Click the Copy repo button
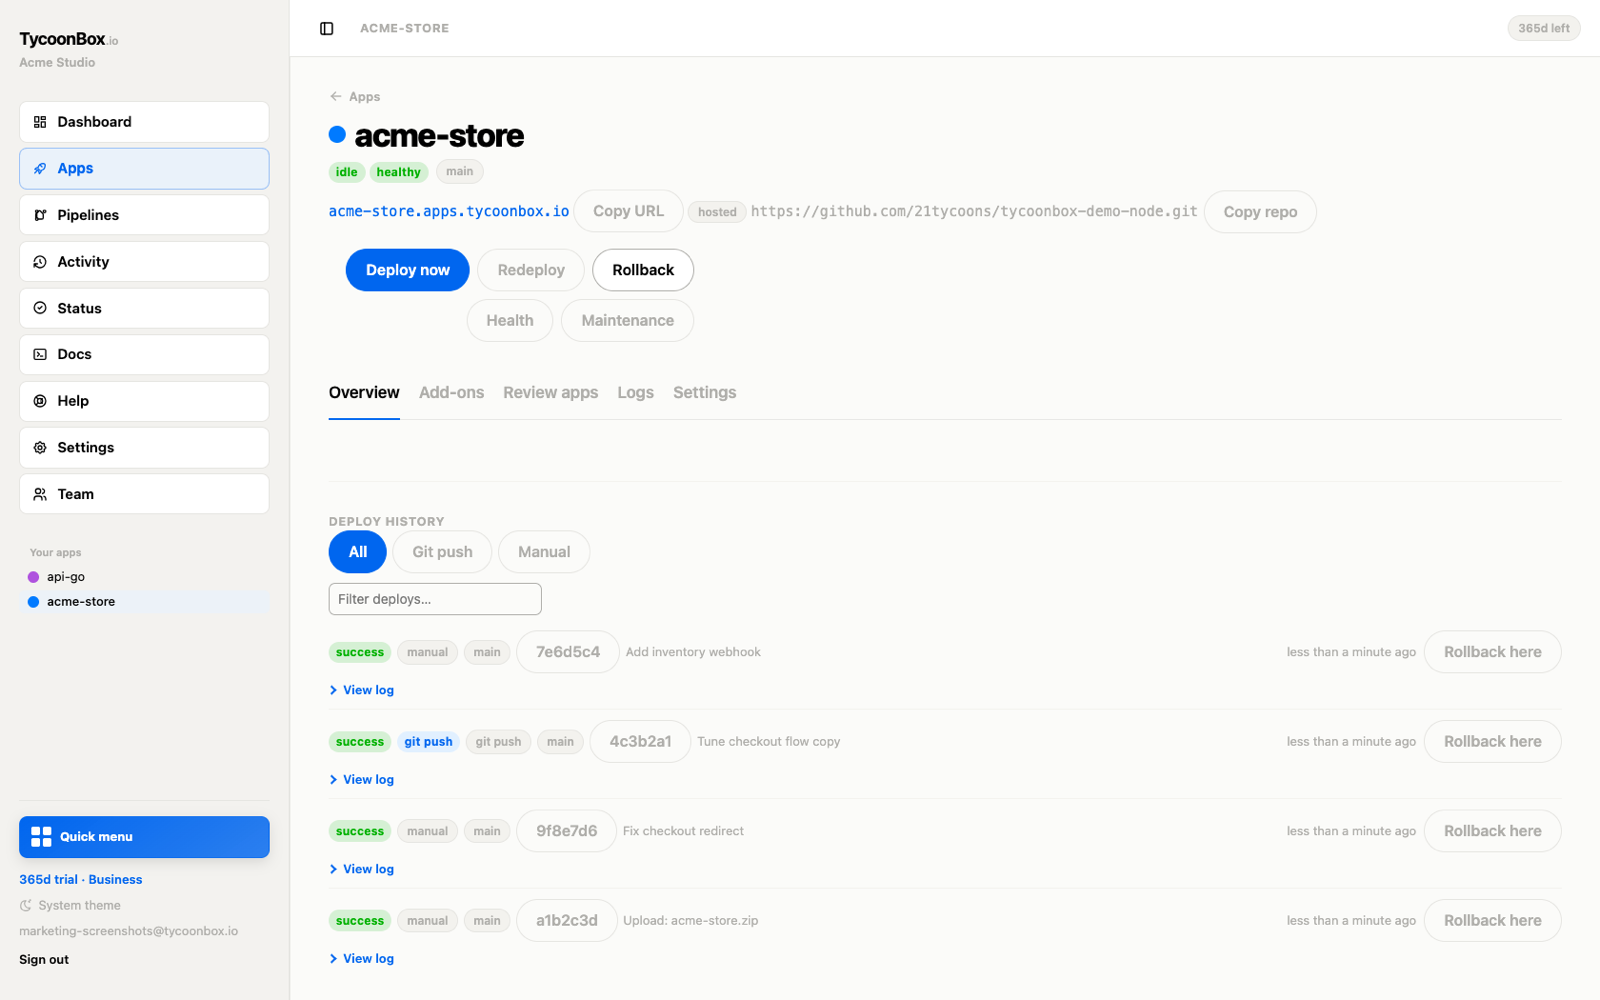Image resolution: width=1600 pixels, height=1000 pixels. pos(1260,212)
